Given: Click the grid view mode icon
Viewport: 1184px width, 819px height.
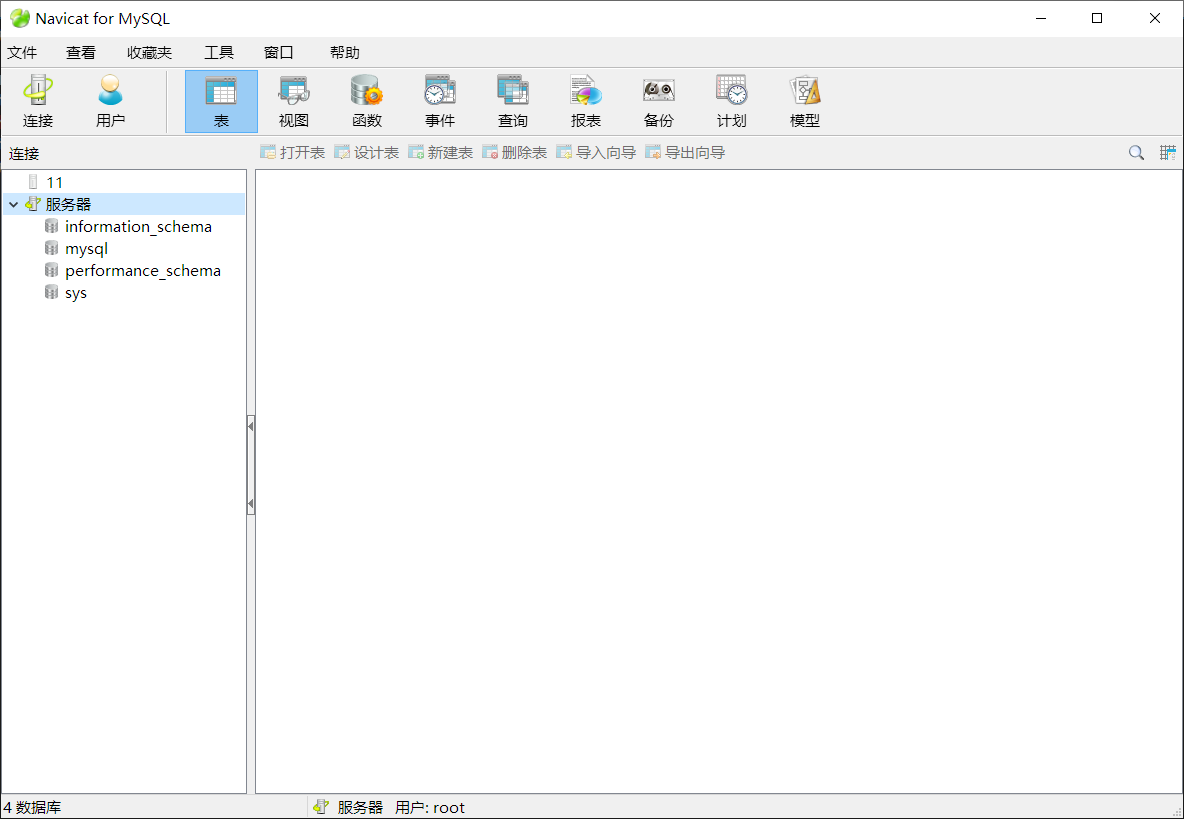Looking at the screenshot, I should coord(1167,152).
